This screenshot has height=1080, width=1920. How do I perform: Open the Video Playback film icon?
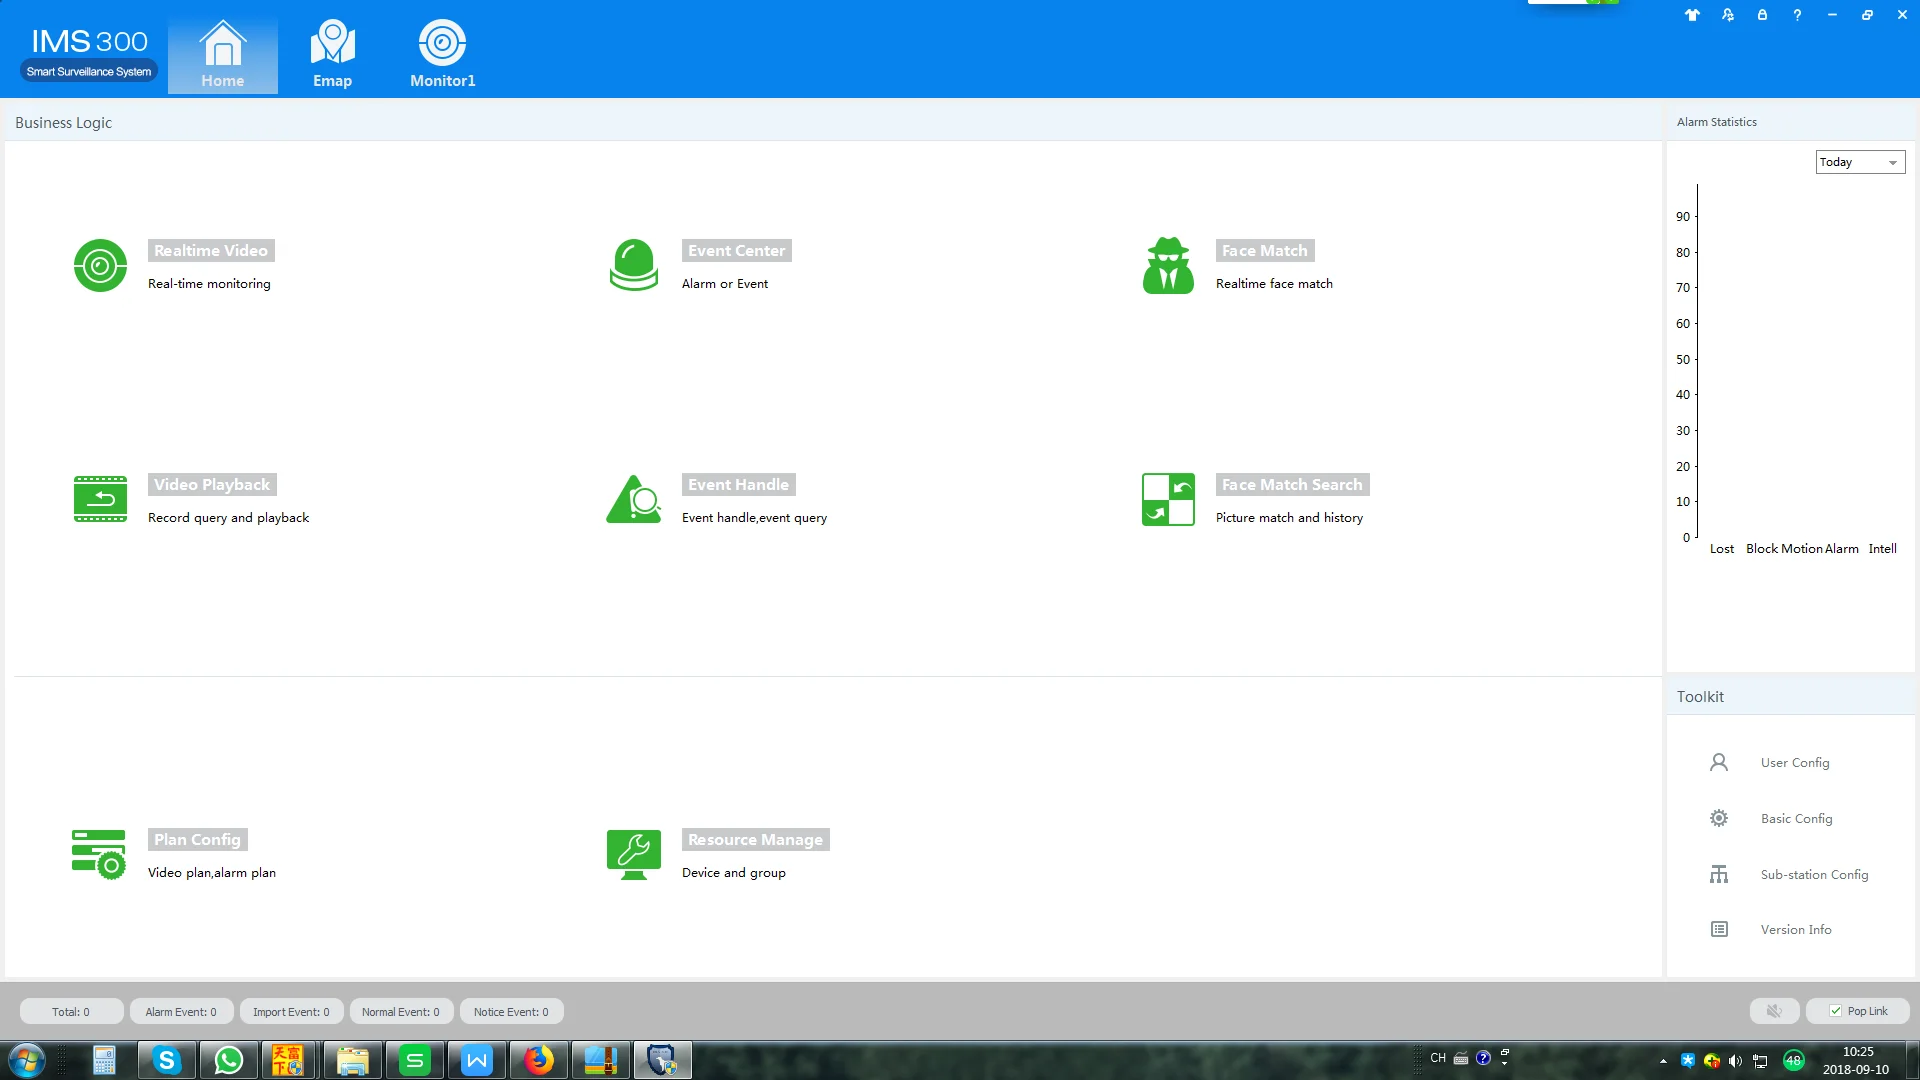coord(100,499)
